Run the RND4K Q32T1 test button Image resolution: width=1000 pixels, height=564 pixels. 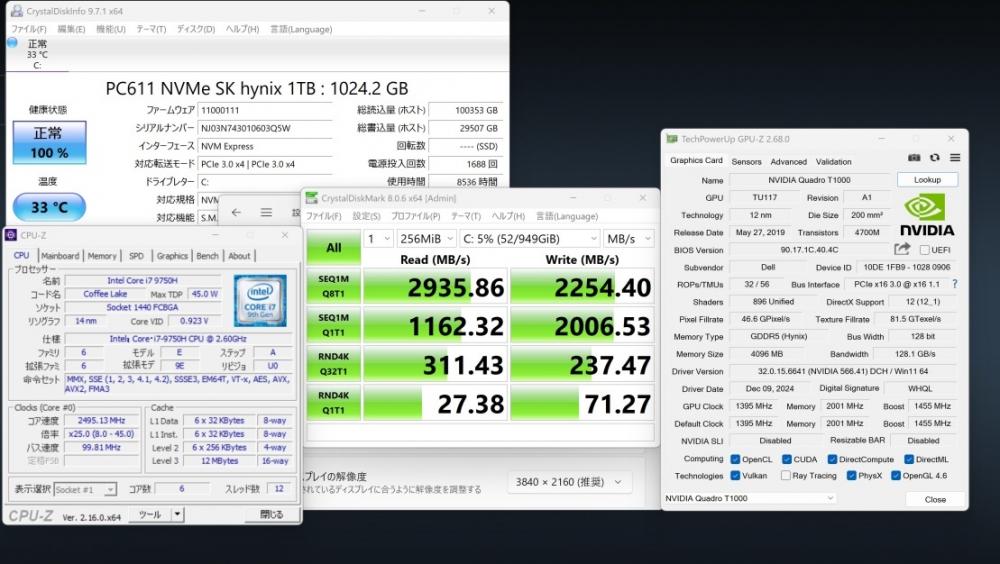click(334, 364)
